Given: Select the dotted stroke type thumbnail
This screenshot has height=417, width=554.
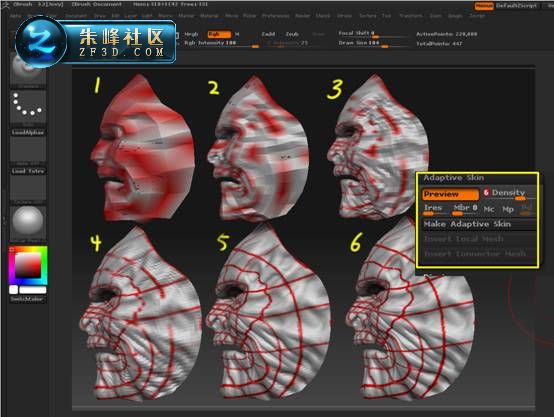Looking at the screenshot, I should point(28,105).
